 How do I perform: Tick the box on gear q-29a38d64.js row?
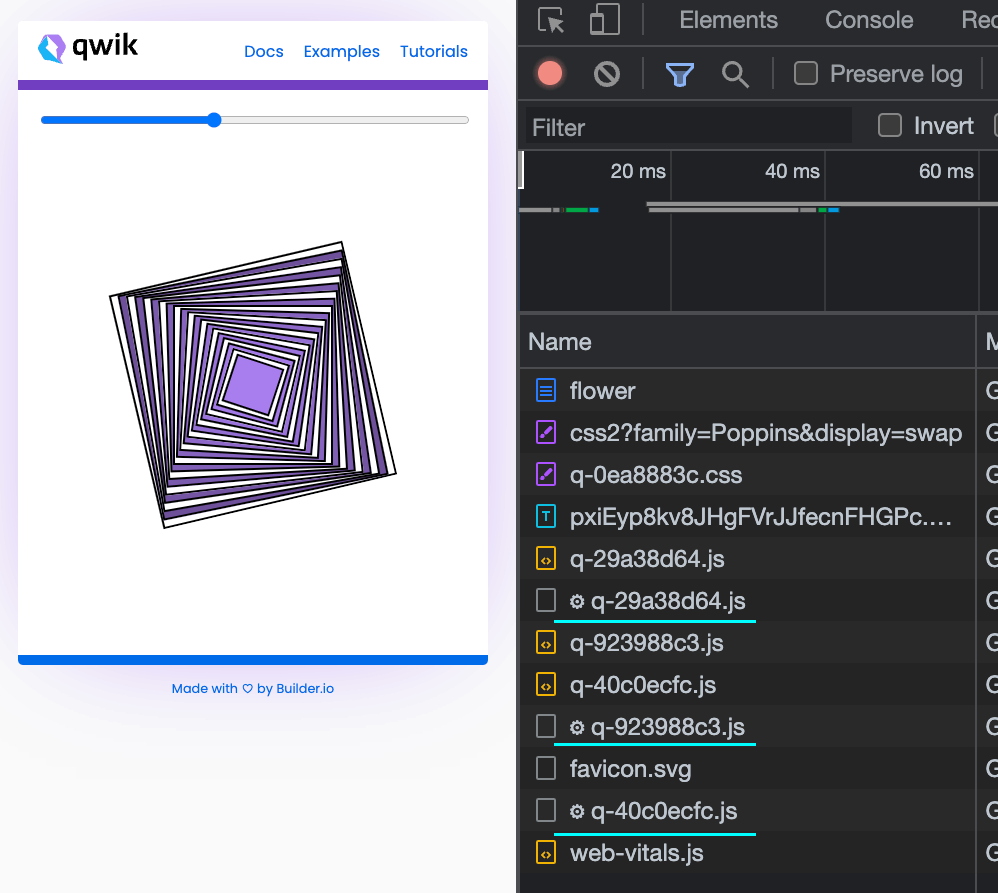click(545, 600)
